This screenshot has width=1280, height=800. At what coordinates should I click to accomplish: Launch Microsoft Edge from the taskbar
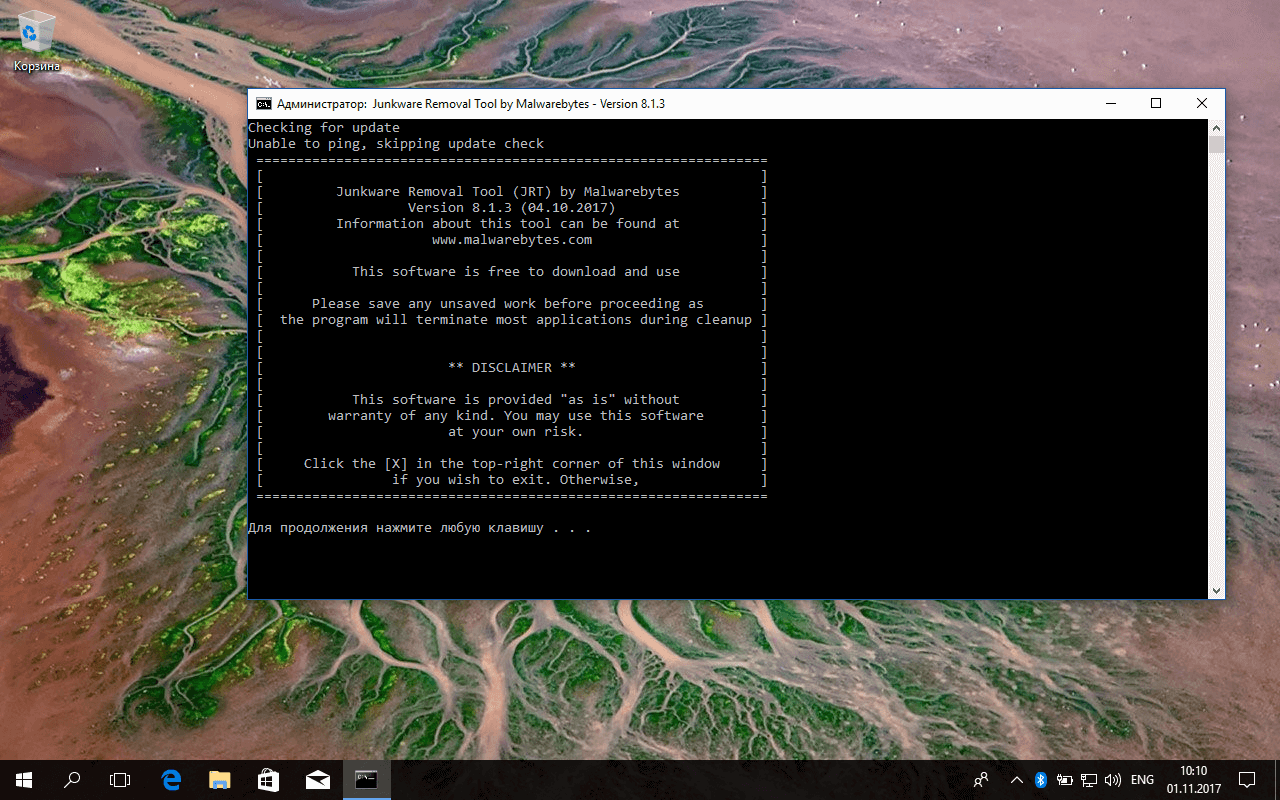point(171,780)
